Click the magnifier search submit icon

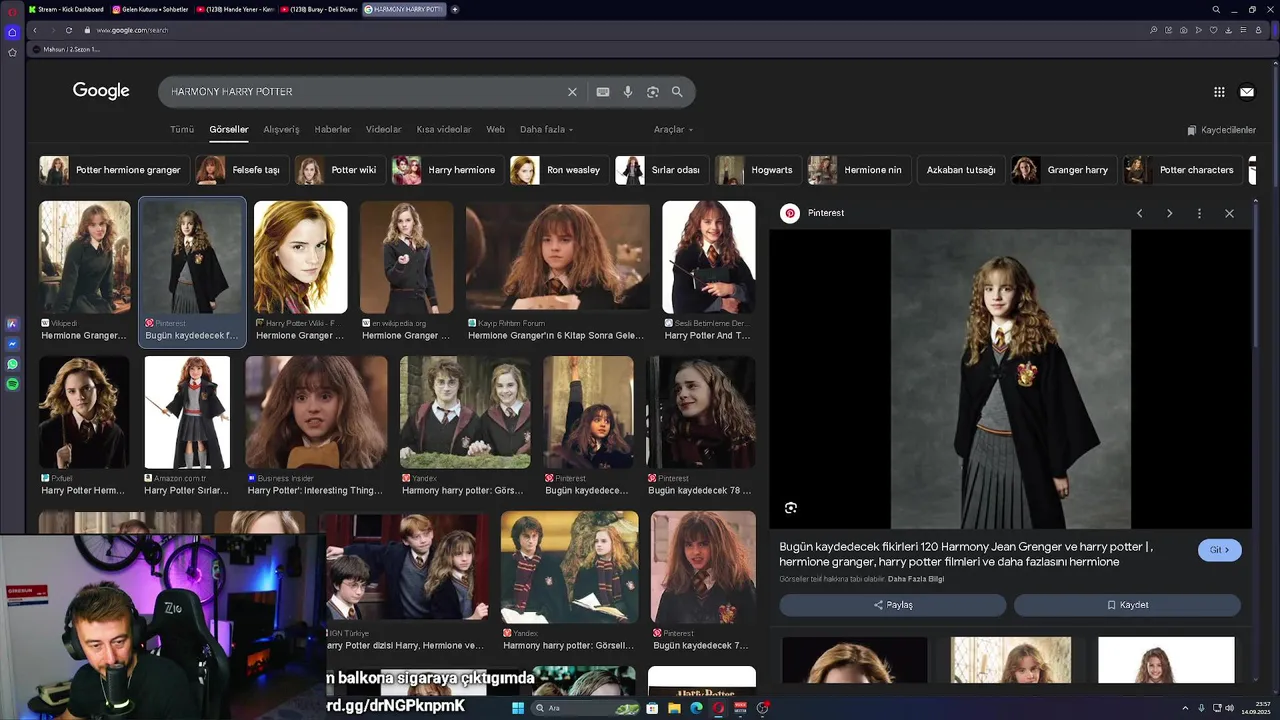(x=677, y=92)
